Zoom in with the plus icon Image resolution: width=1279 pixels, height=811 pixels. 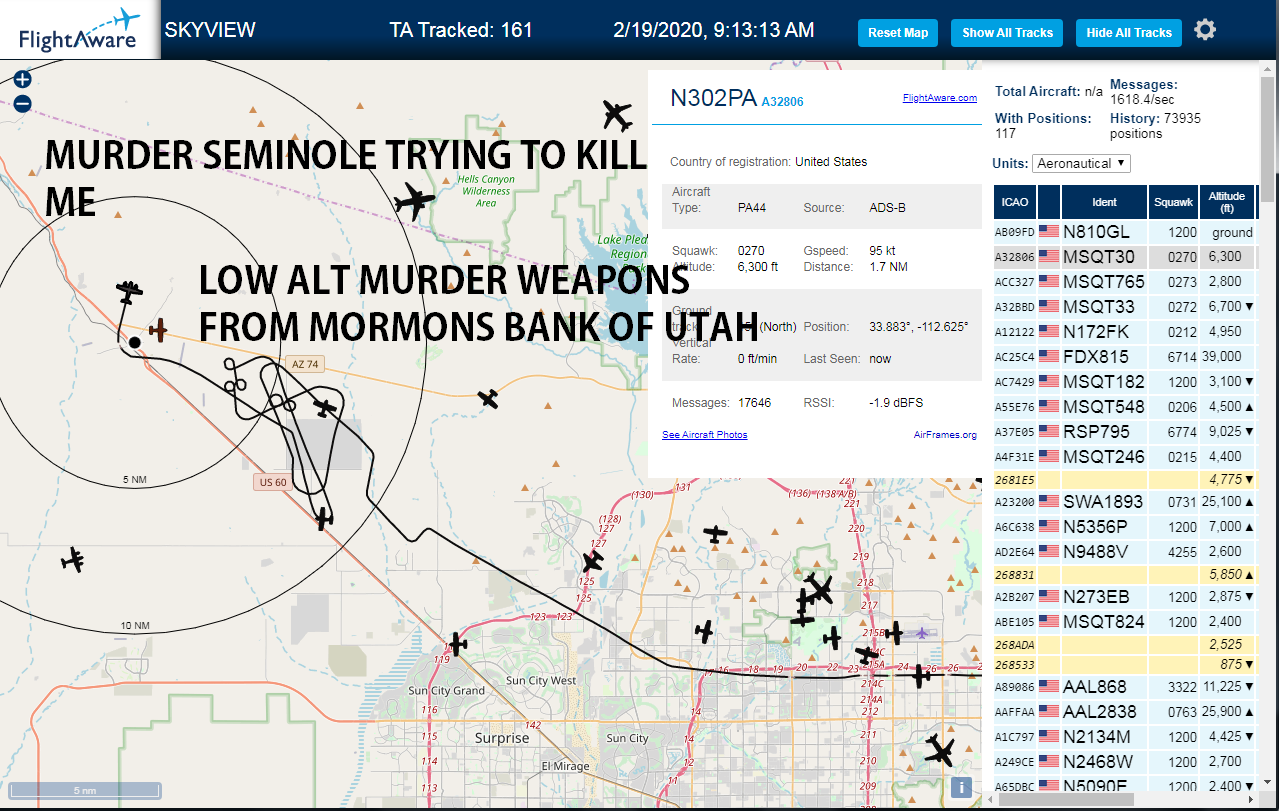point(23,80)
